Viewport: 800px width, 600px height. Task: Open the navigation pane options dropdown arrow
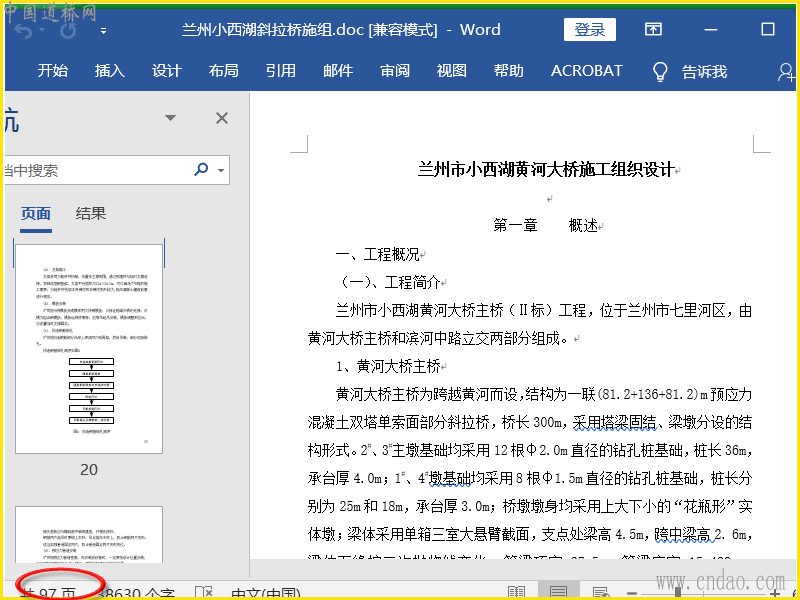pos(172,118)
